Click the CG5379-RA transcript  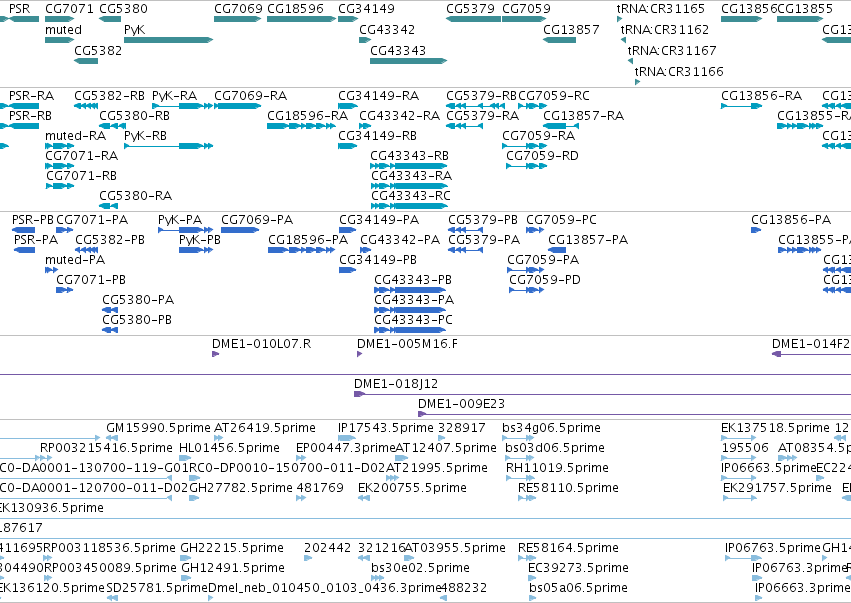(464, 126)
